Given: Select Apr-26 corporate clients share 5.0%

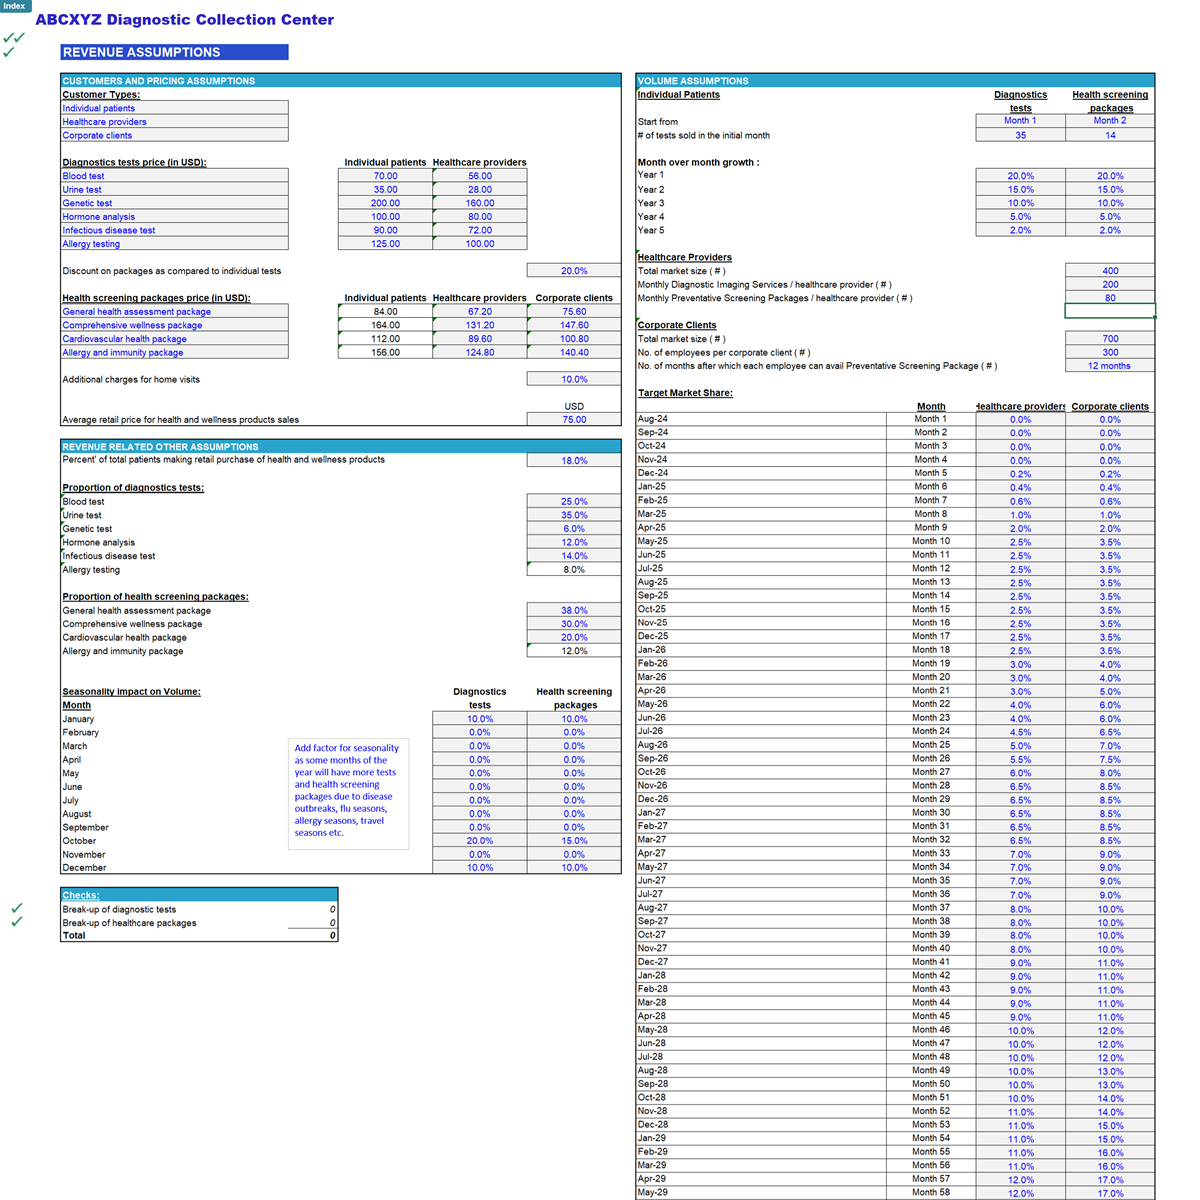Looking at the screenshot, I should coord(1110,691).
